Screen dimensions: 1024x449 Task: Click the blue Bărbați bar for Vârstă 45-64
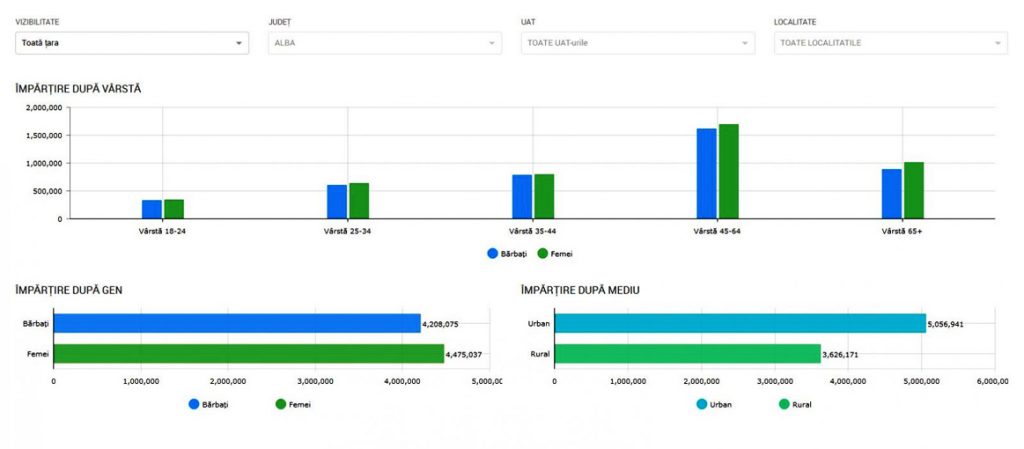706,174
